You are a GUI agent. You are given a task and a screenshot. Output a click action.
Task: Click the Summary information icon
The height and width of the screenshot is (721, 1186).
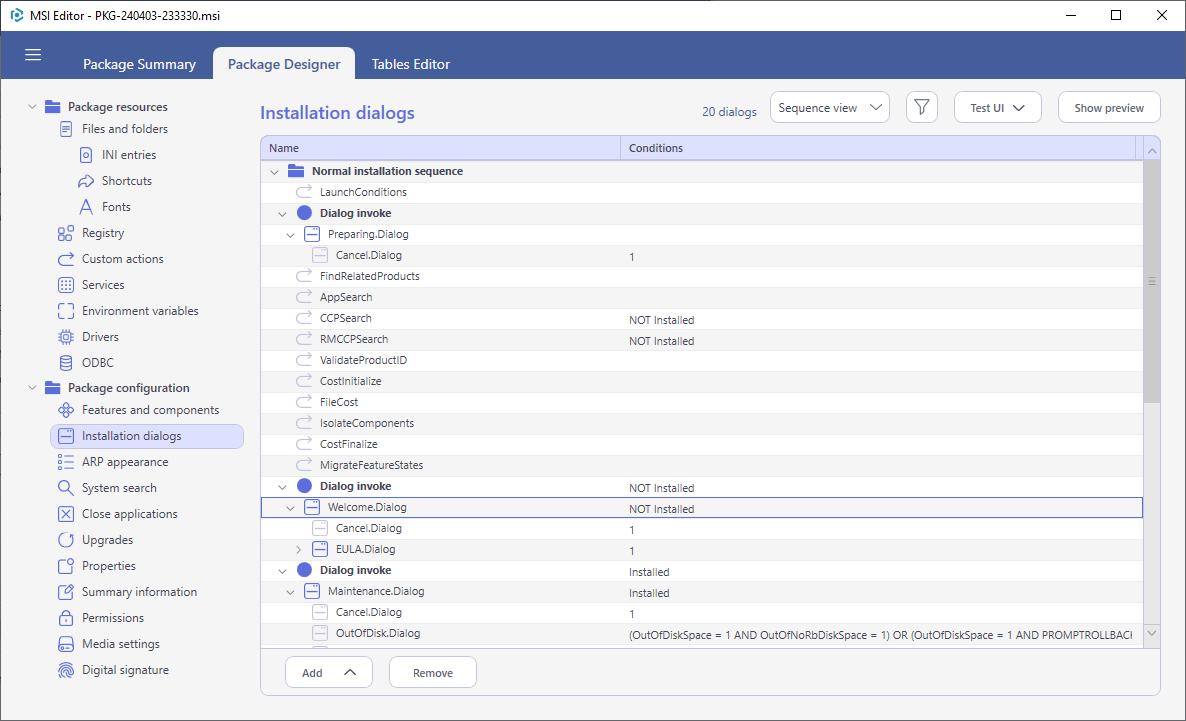click(x=66, y=592)
